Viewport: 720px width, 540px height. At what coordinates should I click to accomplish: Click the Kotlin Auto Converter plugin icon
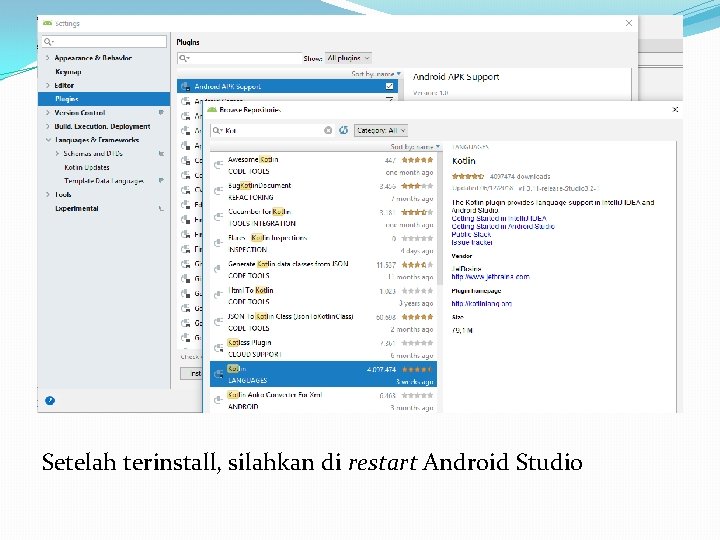(x=219, y=400)
